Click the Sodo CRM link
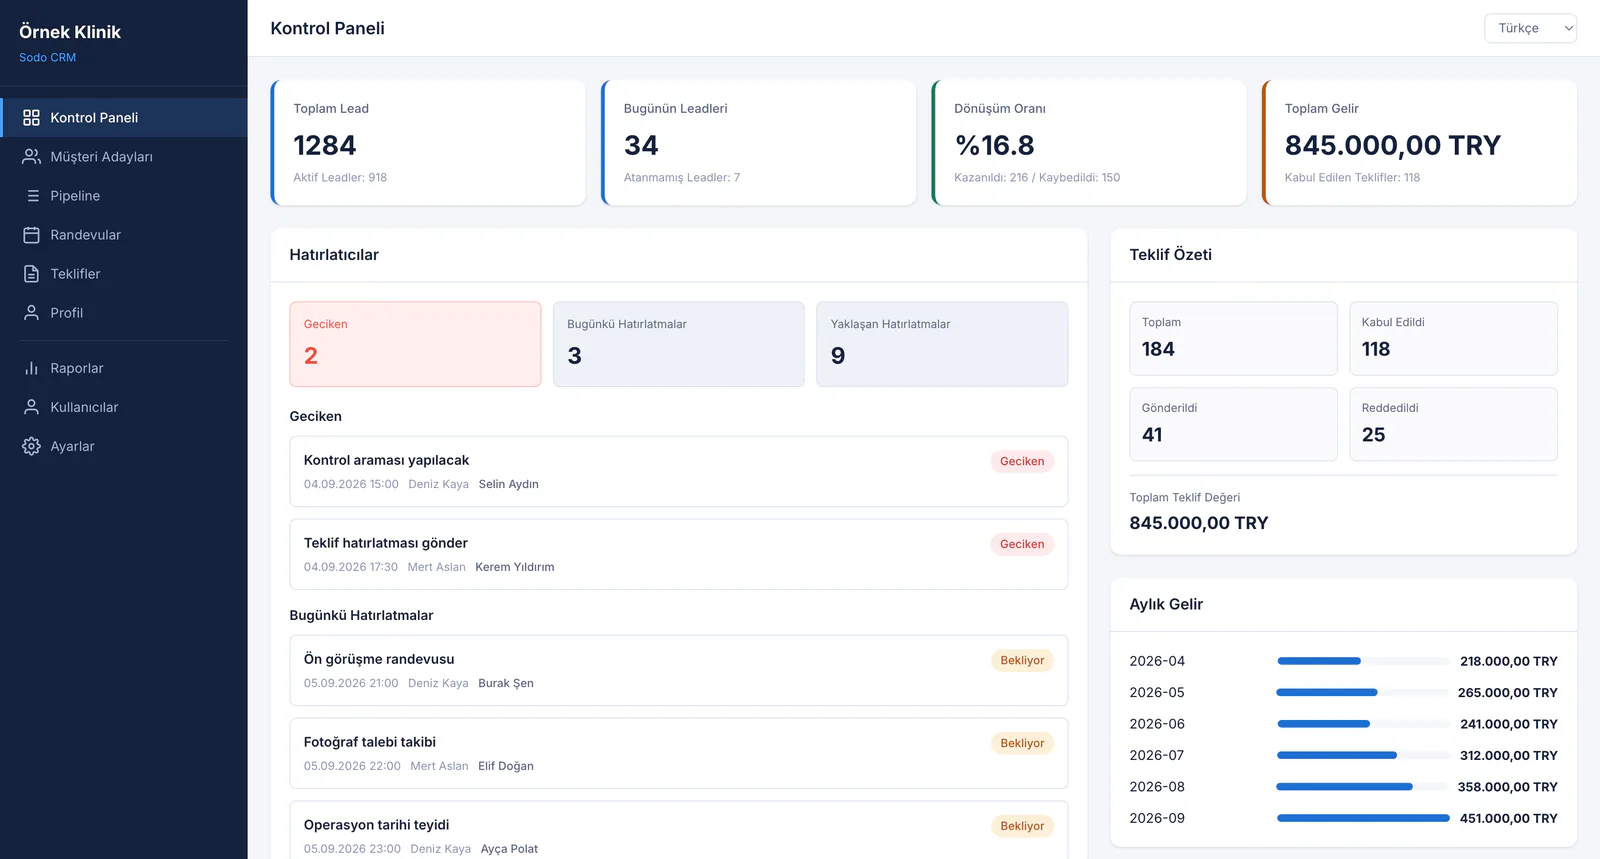The width and height of the screenshot is (1600, 859). [47, 58]
